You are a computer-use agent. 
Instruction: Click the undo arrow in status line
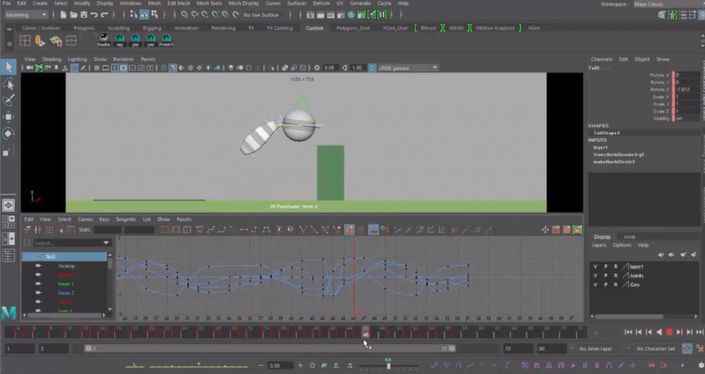(x=94, y=15)
